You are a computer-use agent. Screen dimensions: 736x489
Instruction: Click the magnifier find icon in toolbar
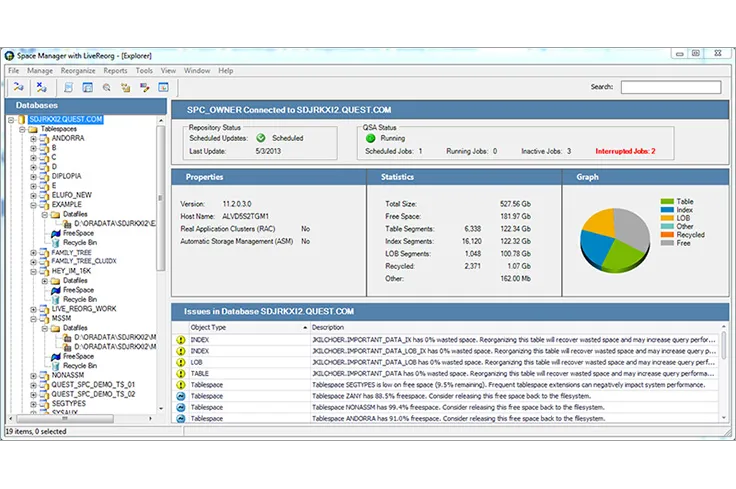tap(107, 88)
